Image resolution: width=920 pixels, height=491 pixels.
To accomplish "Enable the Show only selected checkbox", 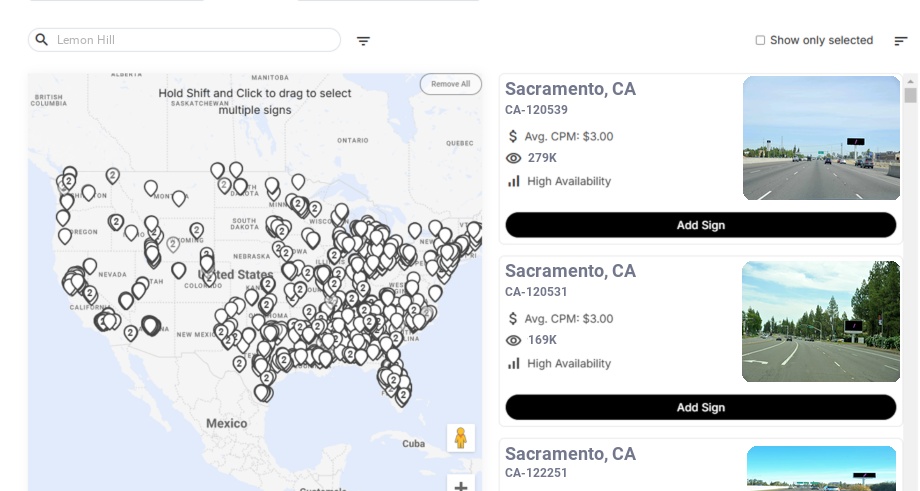I will pyautogui.click(x=760, y=40).
